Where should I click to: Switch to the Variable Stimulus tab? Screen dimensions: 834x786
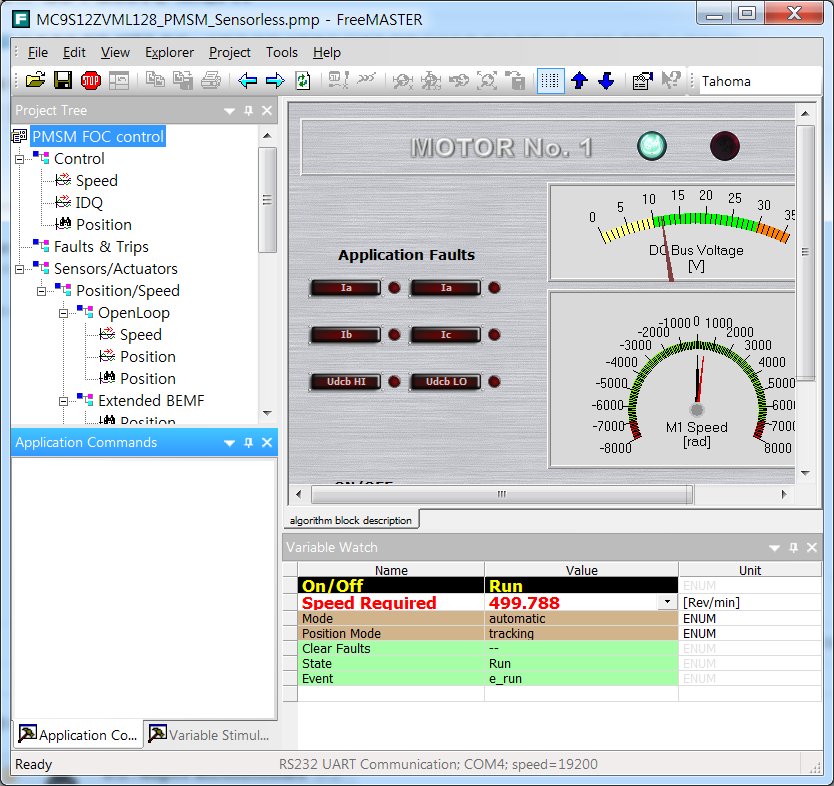210,735
